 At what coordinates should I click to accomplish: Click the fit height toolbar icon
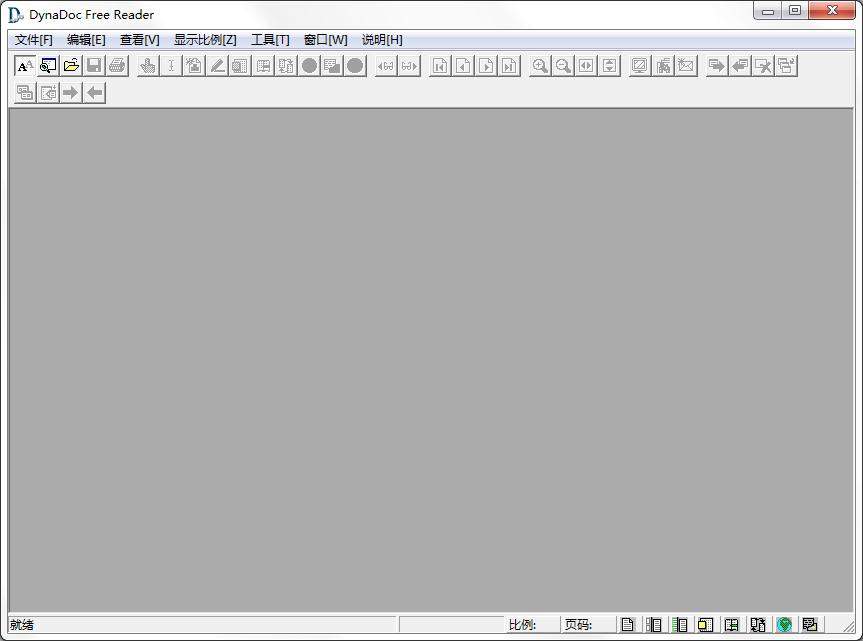pos(609,66)
